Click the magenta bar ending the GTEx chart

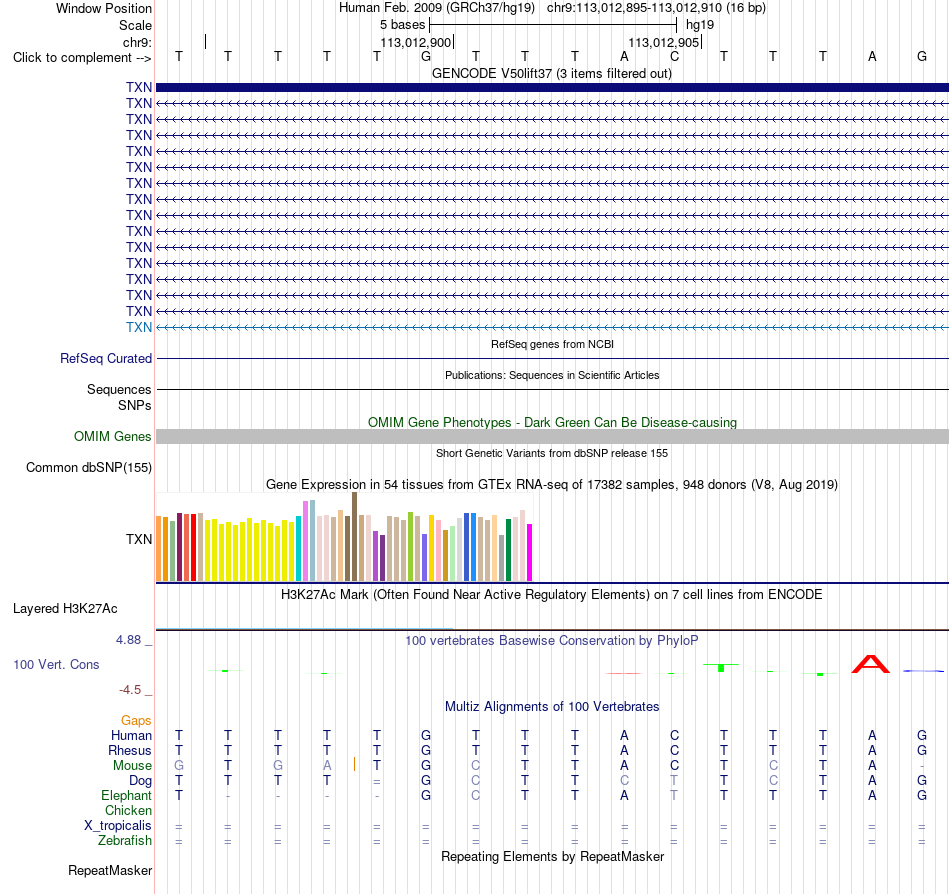530,552
